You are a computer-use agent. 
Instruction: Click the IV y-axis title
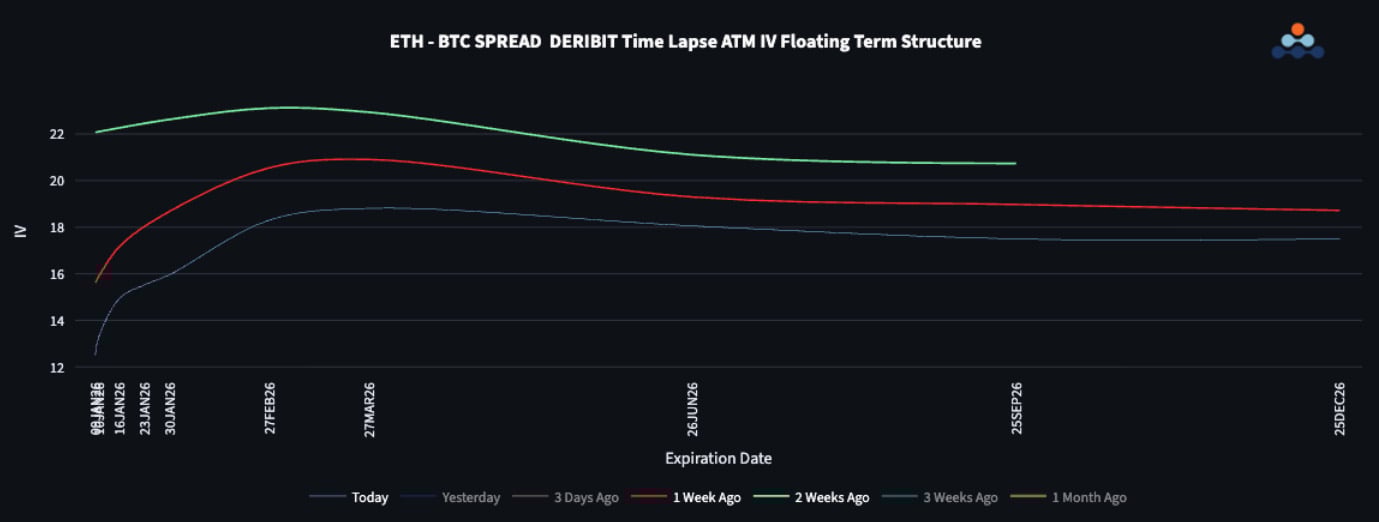point(21,231)
